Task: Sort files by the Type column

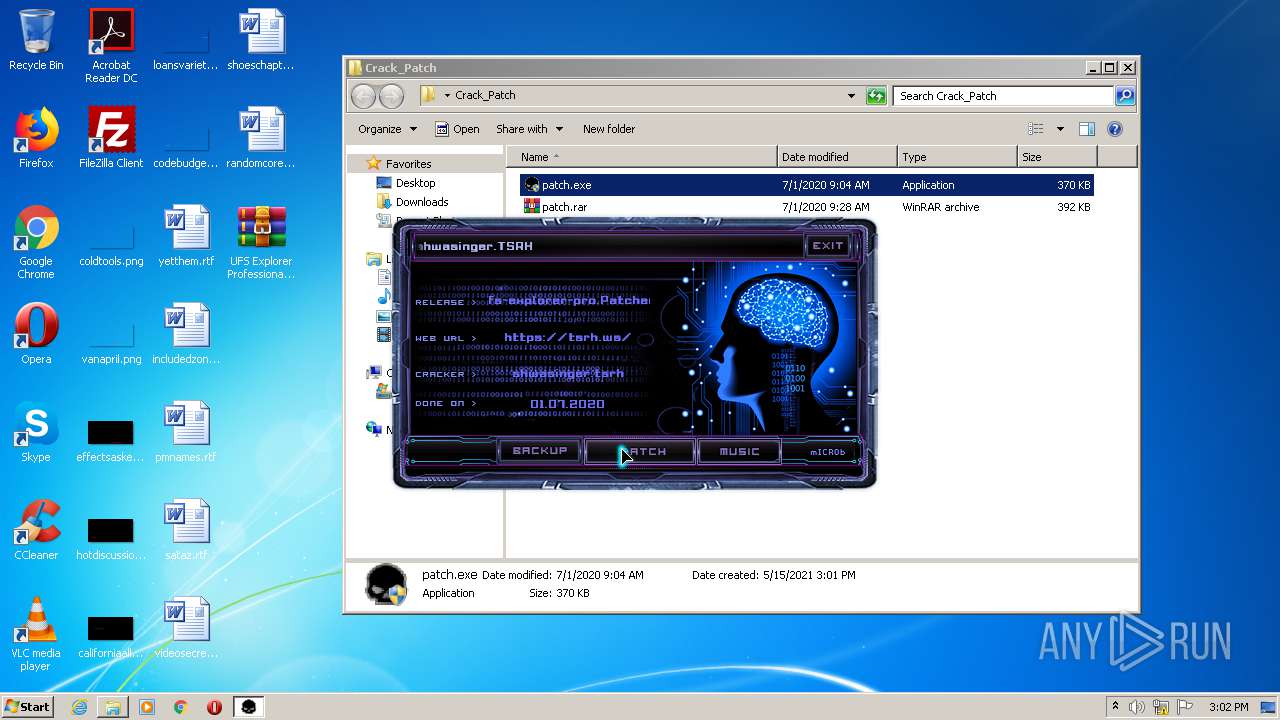Action: [x=957, y=157]
